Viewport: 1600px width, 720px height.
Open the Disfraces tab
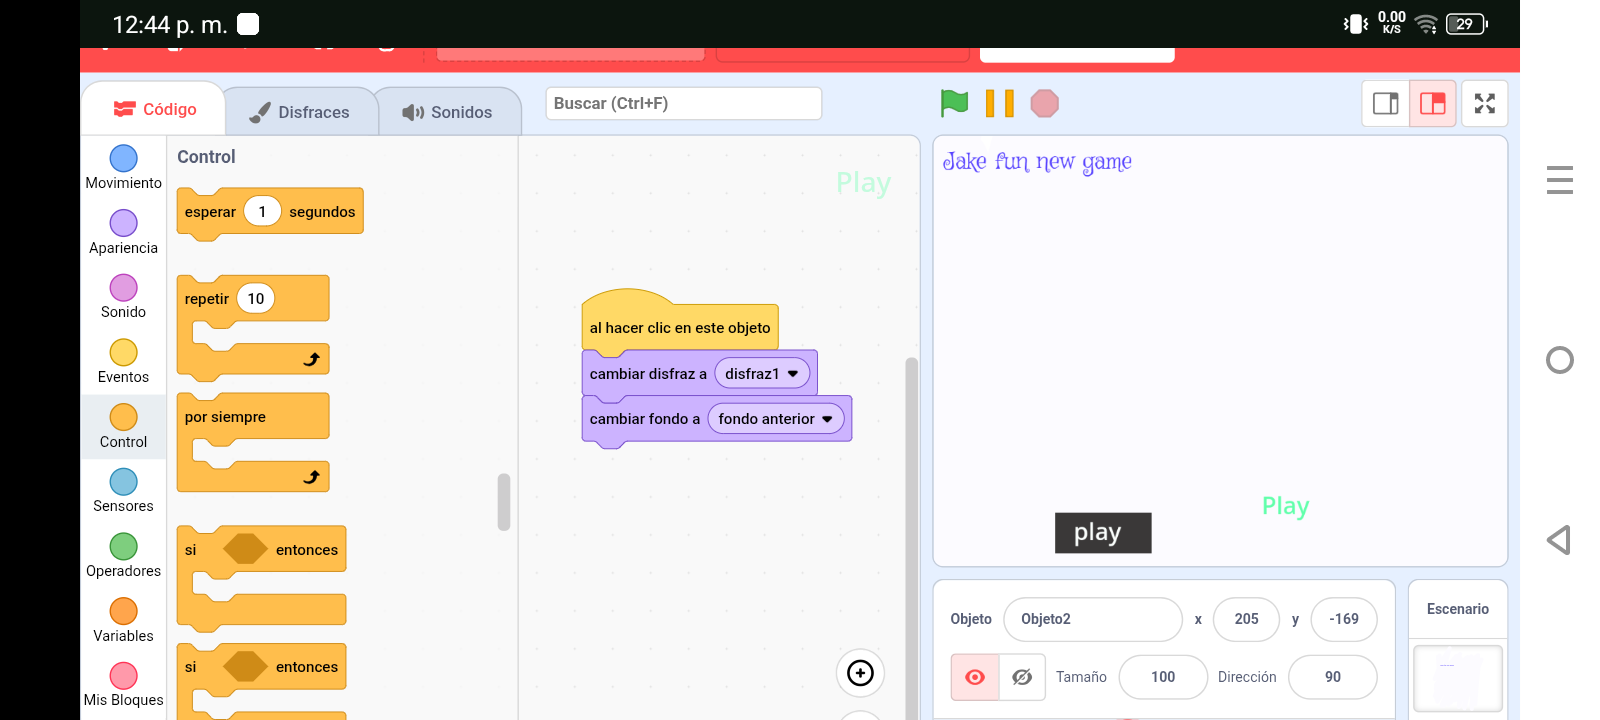pos(300,112)
